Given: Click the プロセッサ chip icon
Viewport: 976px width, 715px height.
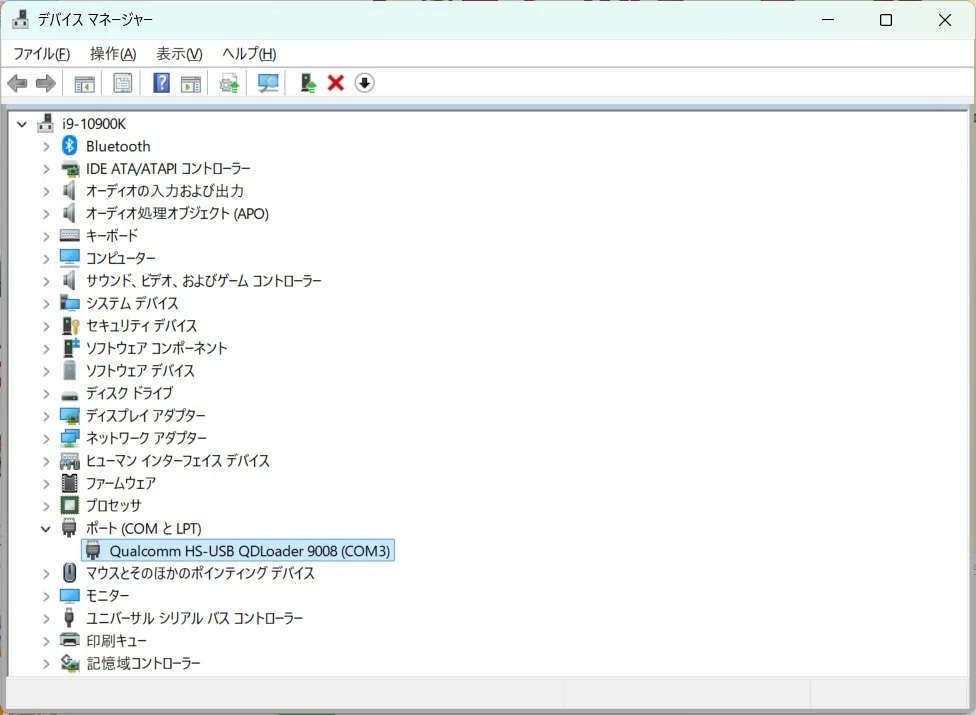Looking at the screenshot, I should coord(70,505).
